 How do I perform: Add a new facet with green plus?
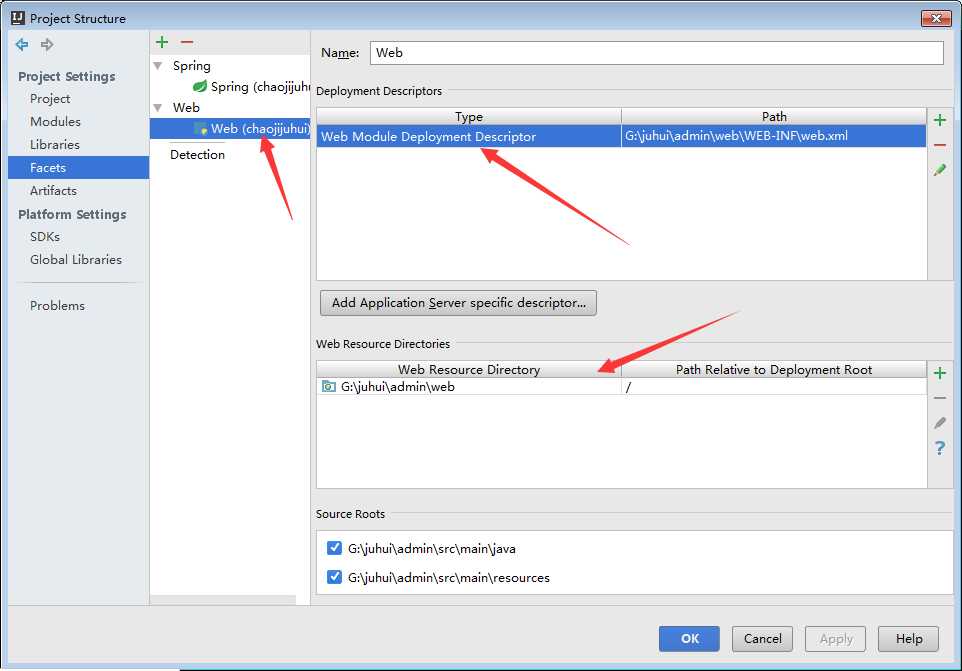tap(162, 42)
